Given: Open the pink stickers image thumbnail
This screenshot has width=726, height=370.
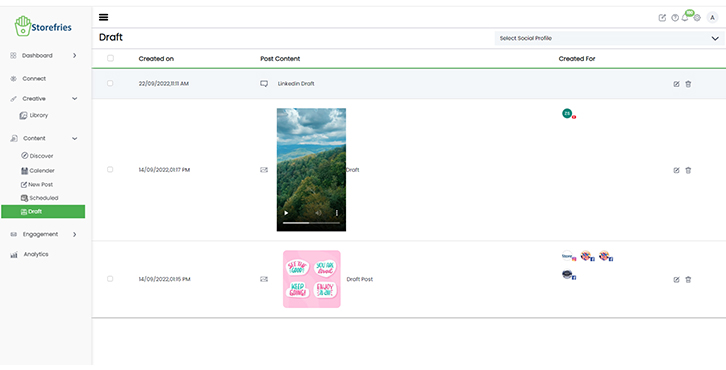Looking at the screenshot, I should (312, 279).
